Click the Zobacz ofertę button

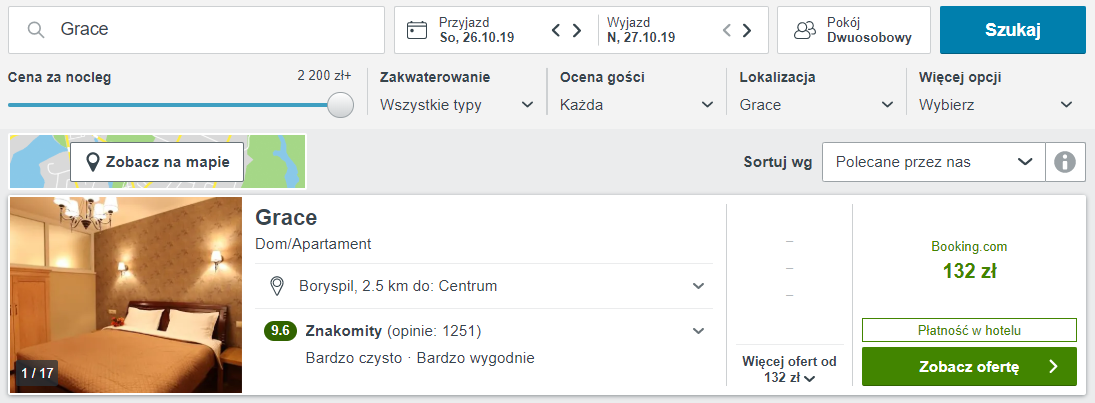pos(969,367)
